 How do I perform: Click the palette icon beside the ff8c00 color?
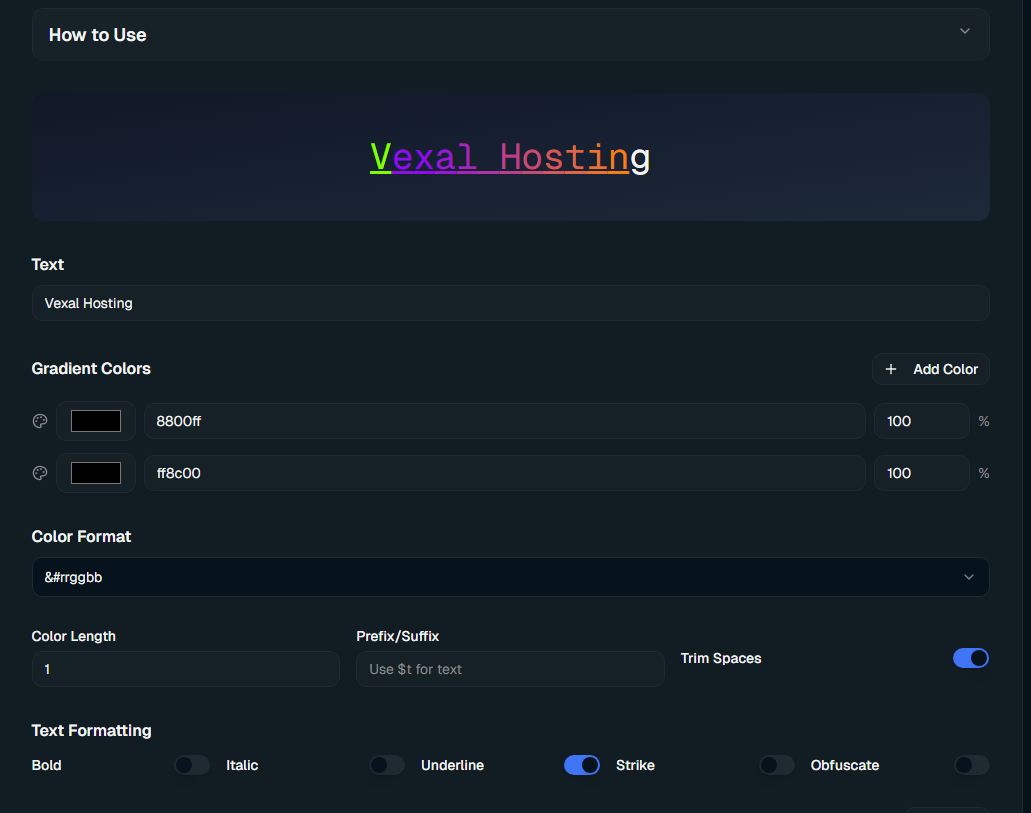(x=40, y=473)
